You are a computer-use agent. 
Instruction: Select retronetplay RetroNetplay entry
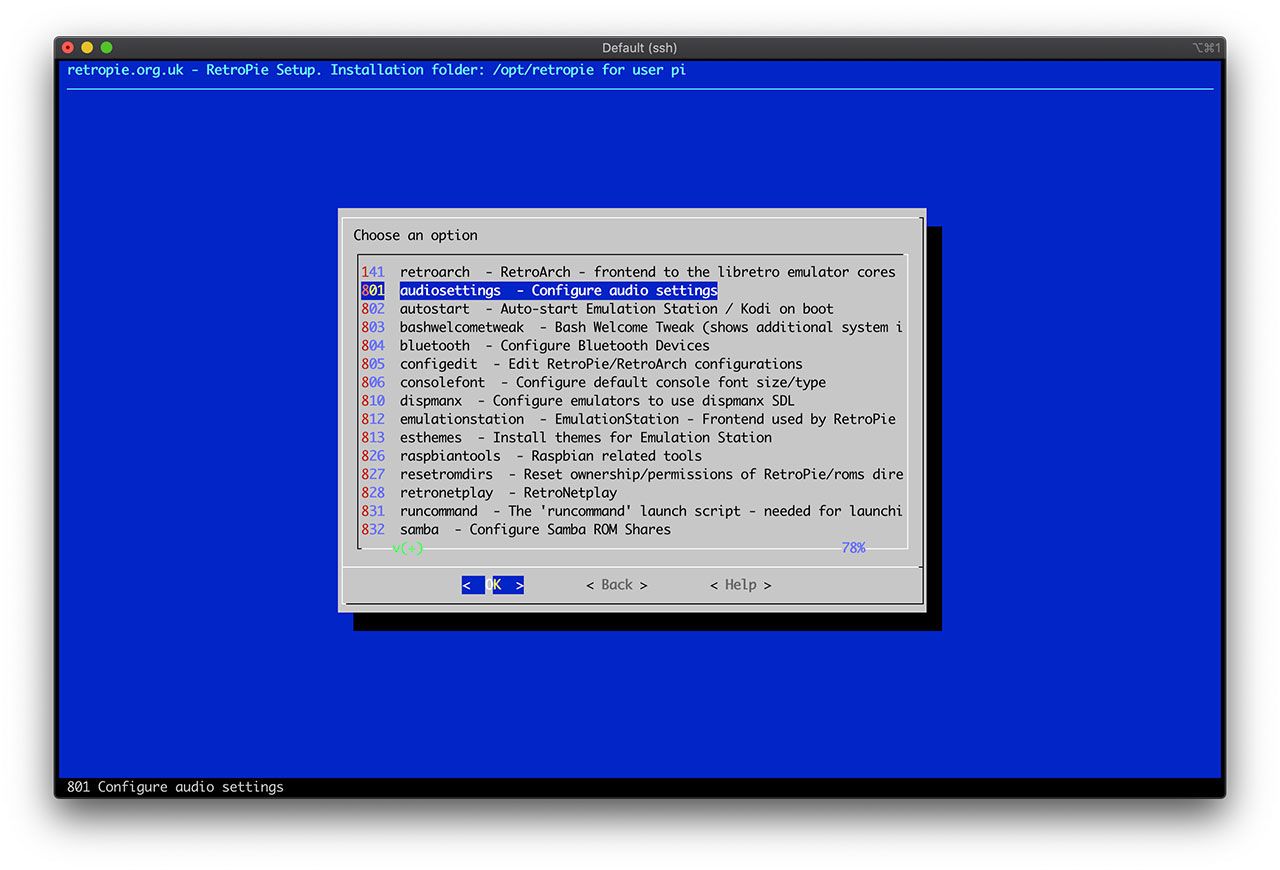[x=508, y=493]
